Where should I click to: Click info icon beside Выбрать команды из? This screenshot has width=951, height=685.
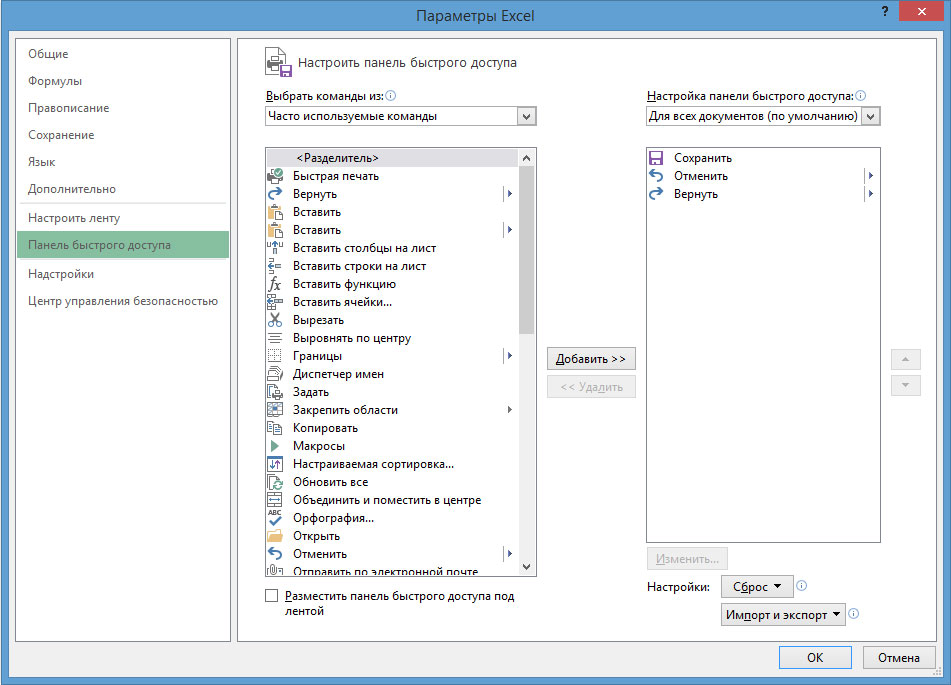coord(391,95)
